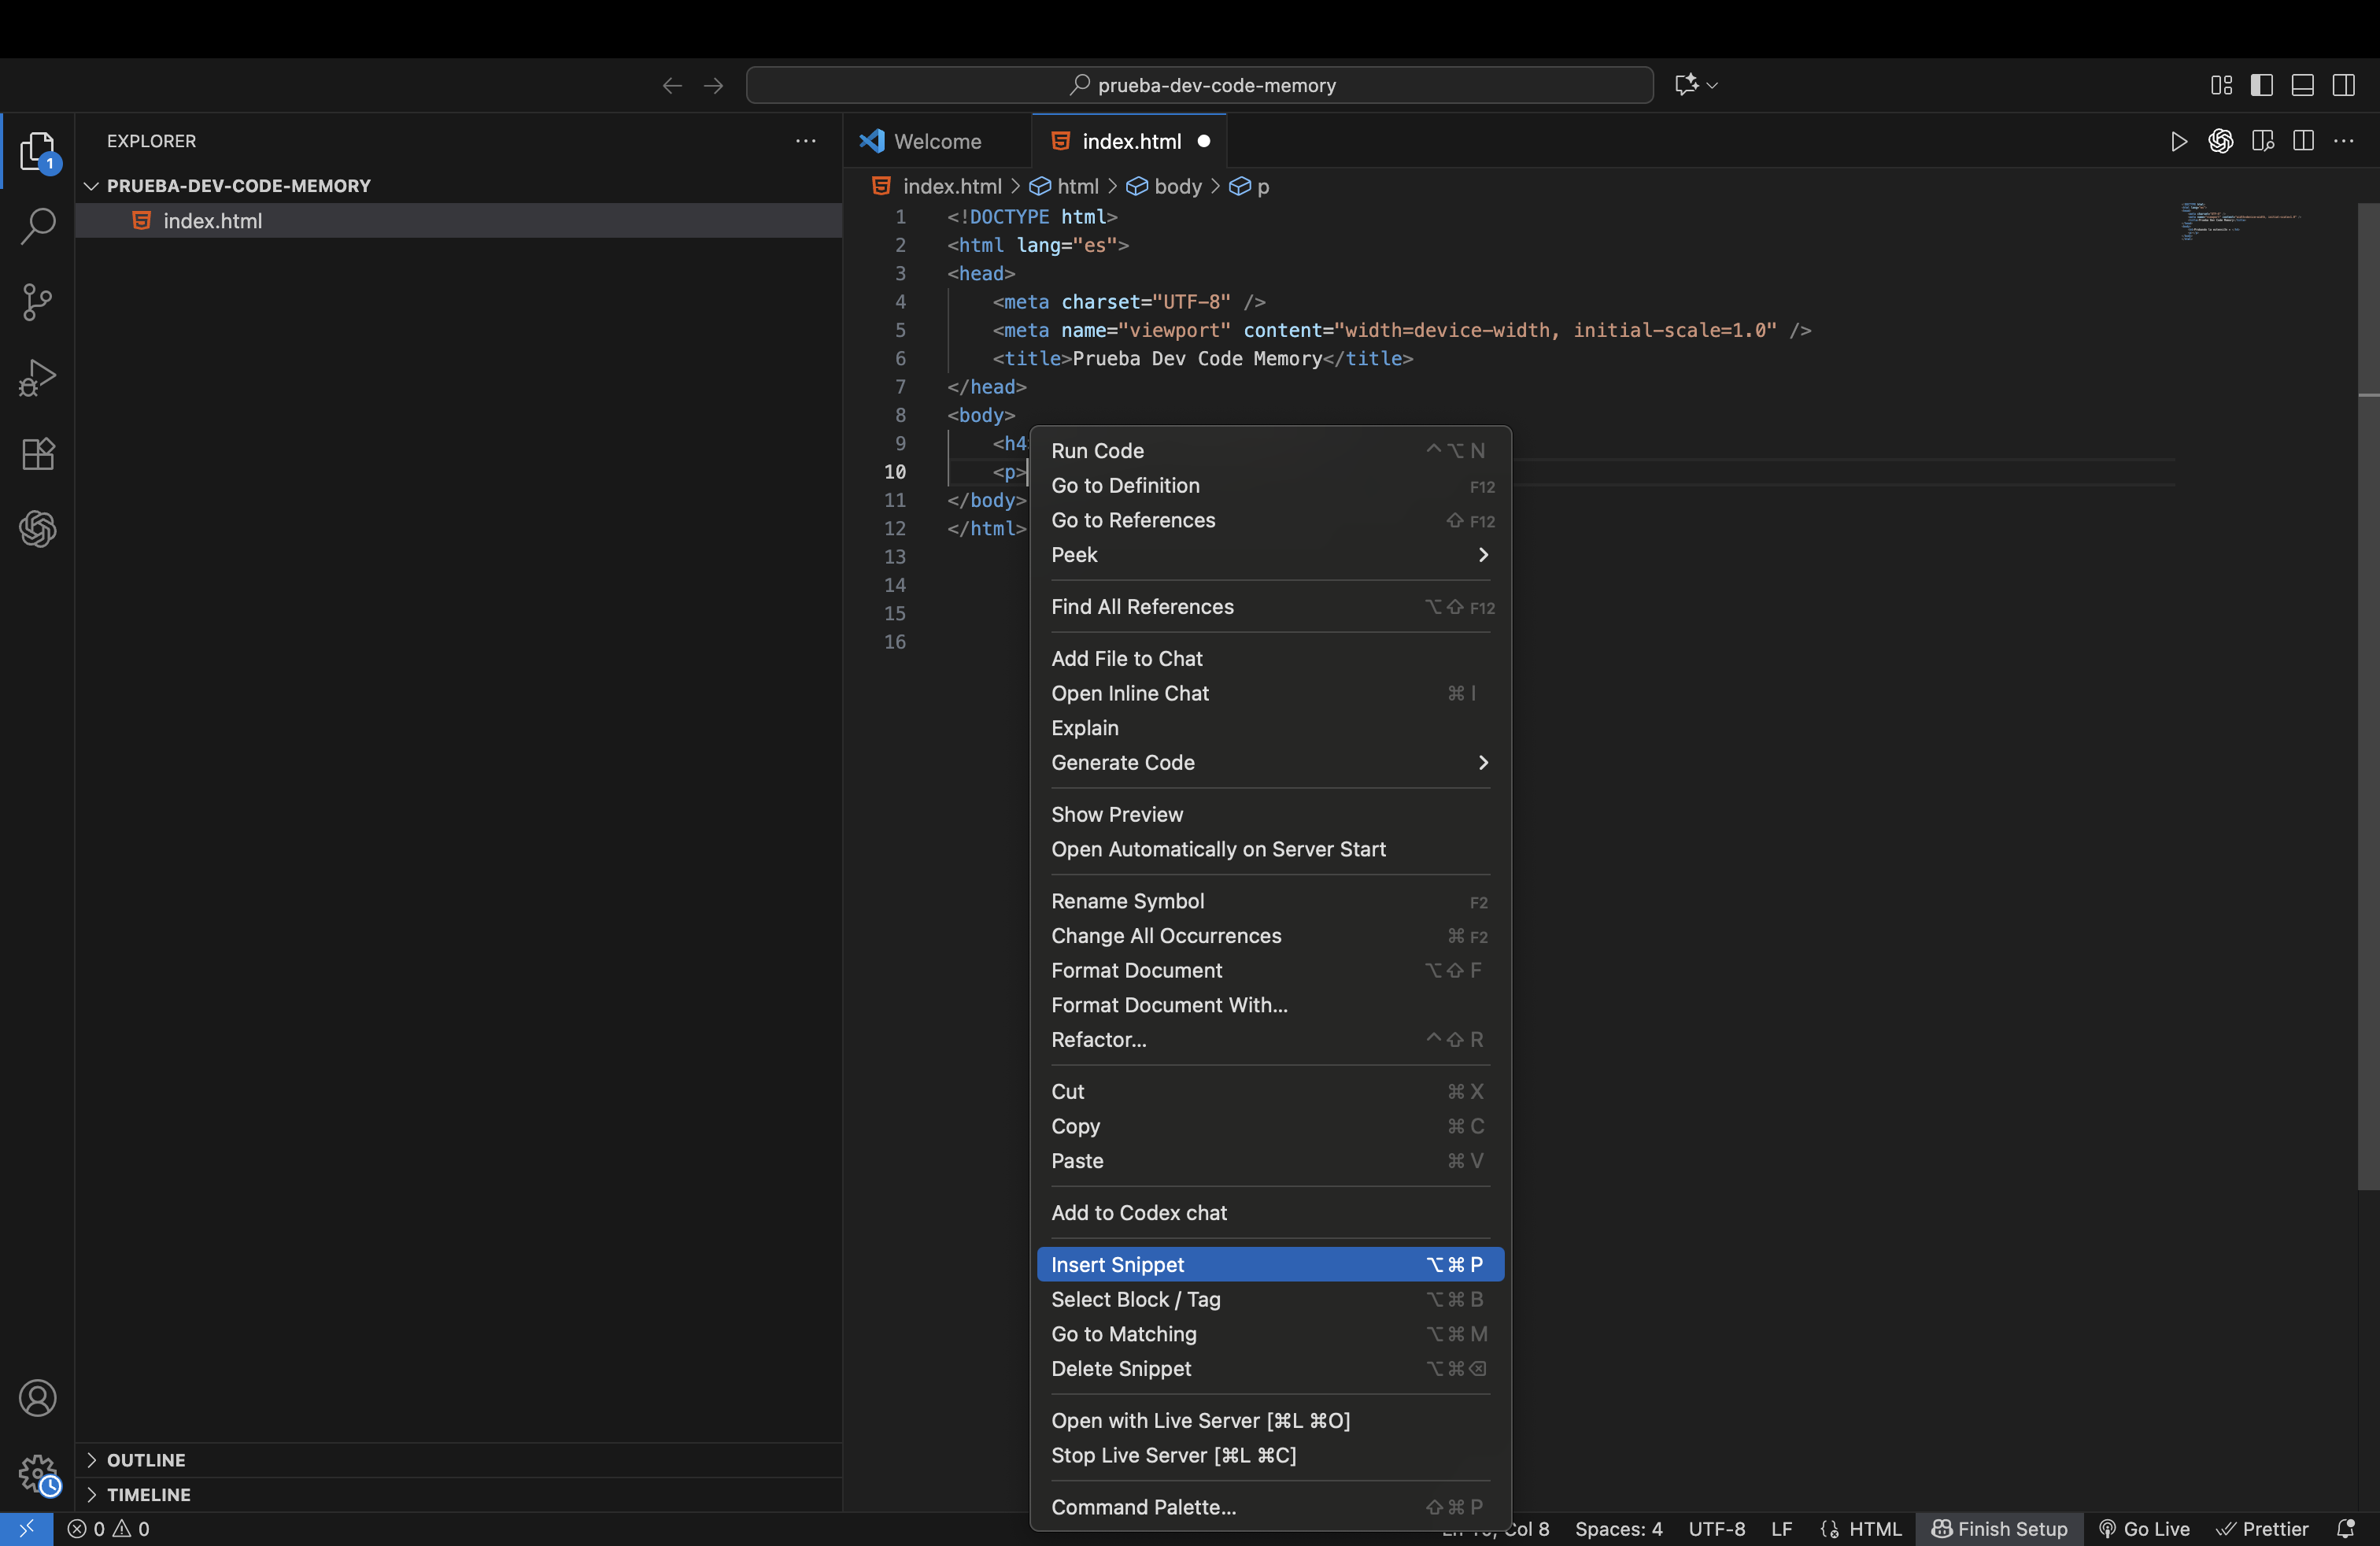Click errors and warnings count in status bar

[108, 1529]
